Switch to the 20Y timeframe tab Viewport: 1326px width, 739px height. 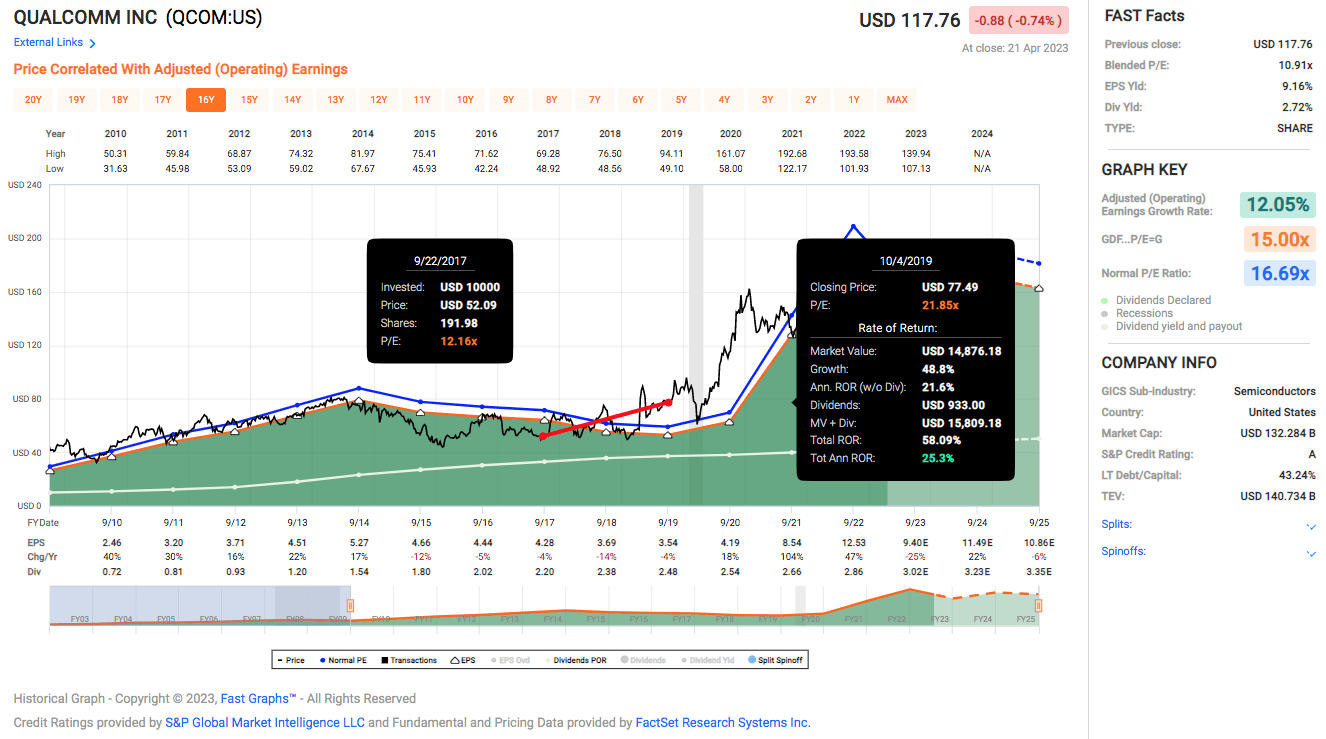pyautogui.click(x=35, y=100)
